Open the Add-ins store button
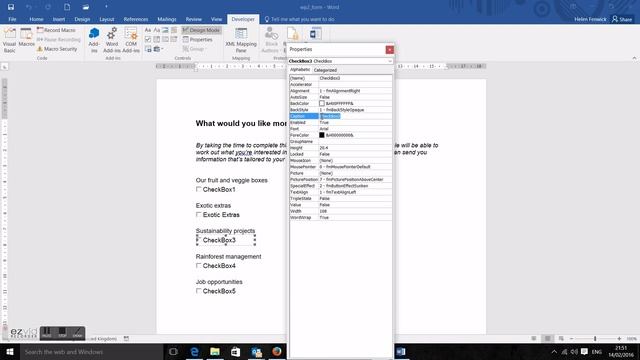Viewport: 640px width, 360px height. [x=94, y=40]
